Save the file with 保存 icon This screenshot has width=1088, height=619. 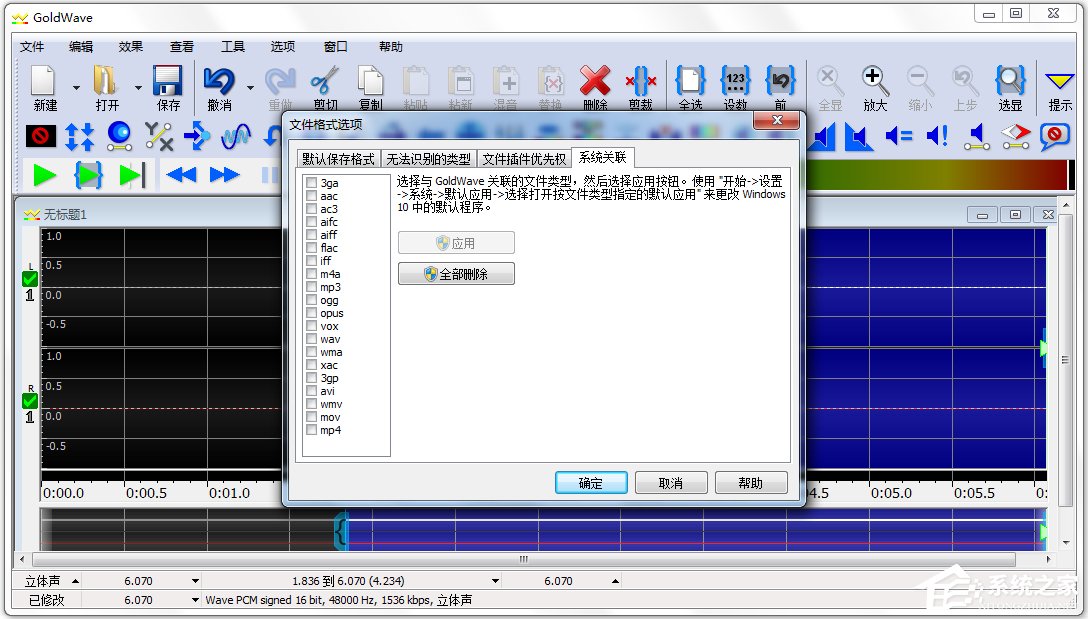(x=168, y=82)
